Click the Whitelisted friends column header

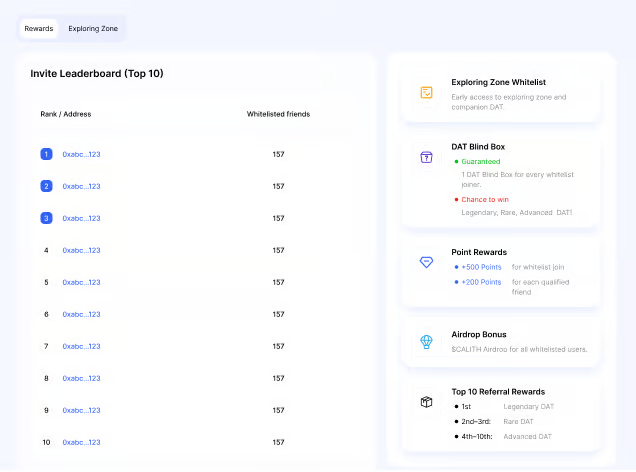click(278, 114)
